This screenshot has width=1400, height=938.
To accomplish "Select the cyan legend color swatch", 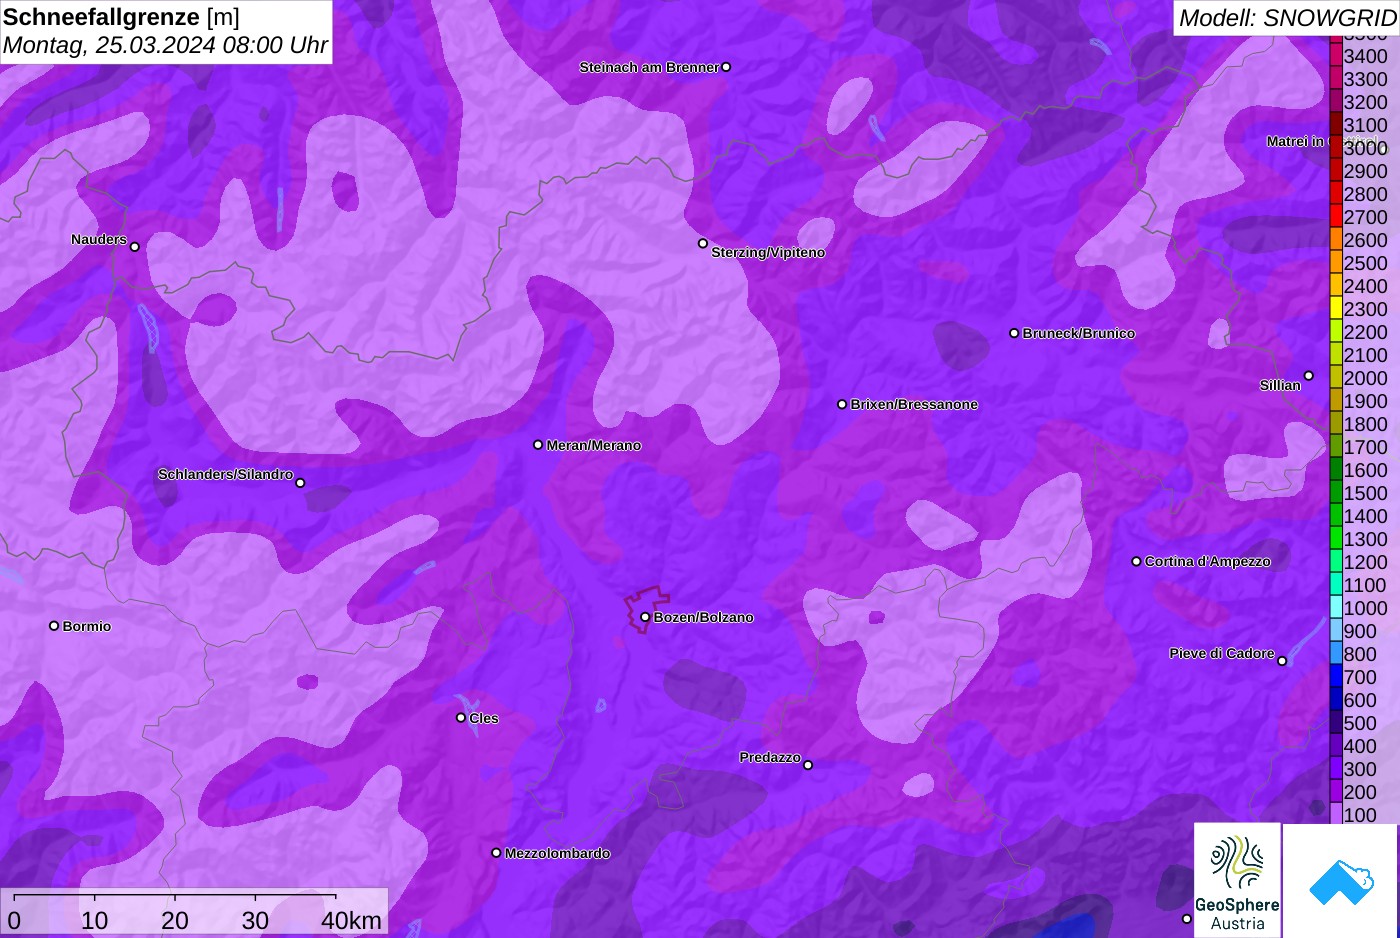I will tap(1336, 607).
